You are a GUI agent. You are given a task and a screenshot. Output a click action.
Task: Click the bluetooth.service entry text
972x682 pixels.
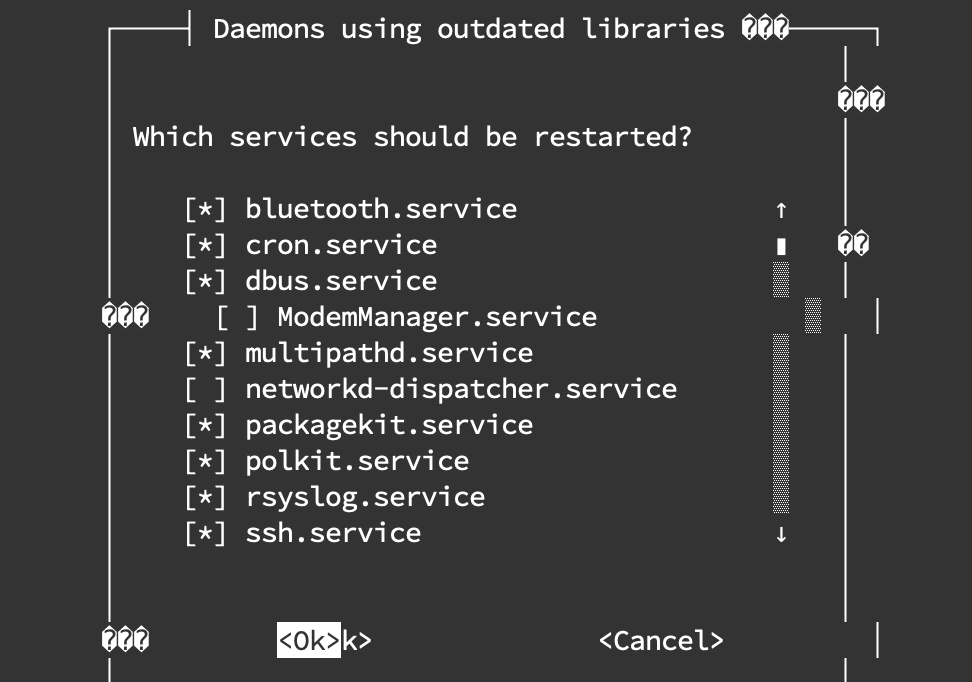point(381,210)
